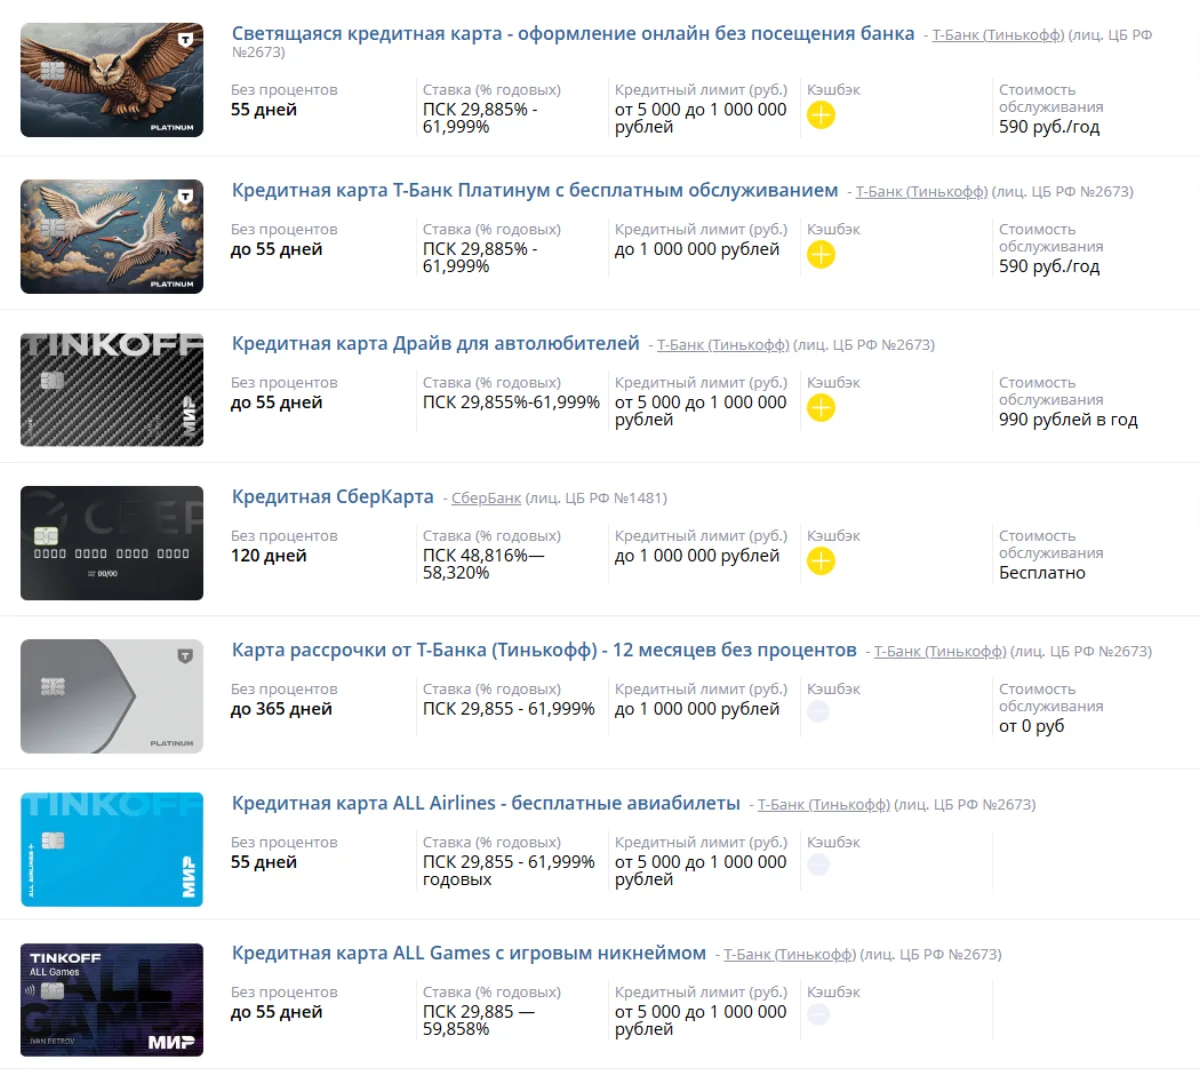
Task: Click the yellow cashback icon for T-Банк Платинум card
Action: (x=821, y=255)
